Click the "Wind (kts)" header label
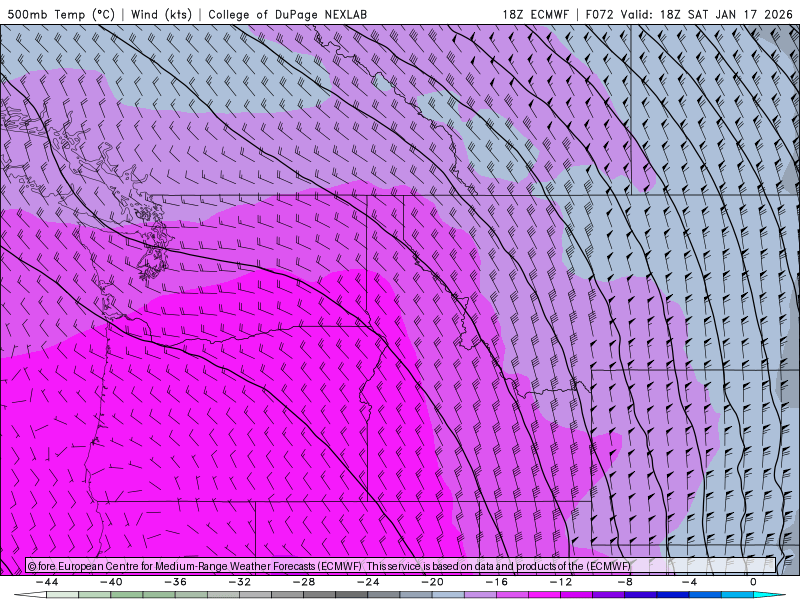 tap(161, 14)
